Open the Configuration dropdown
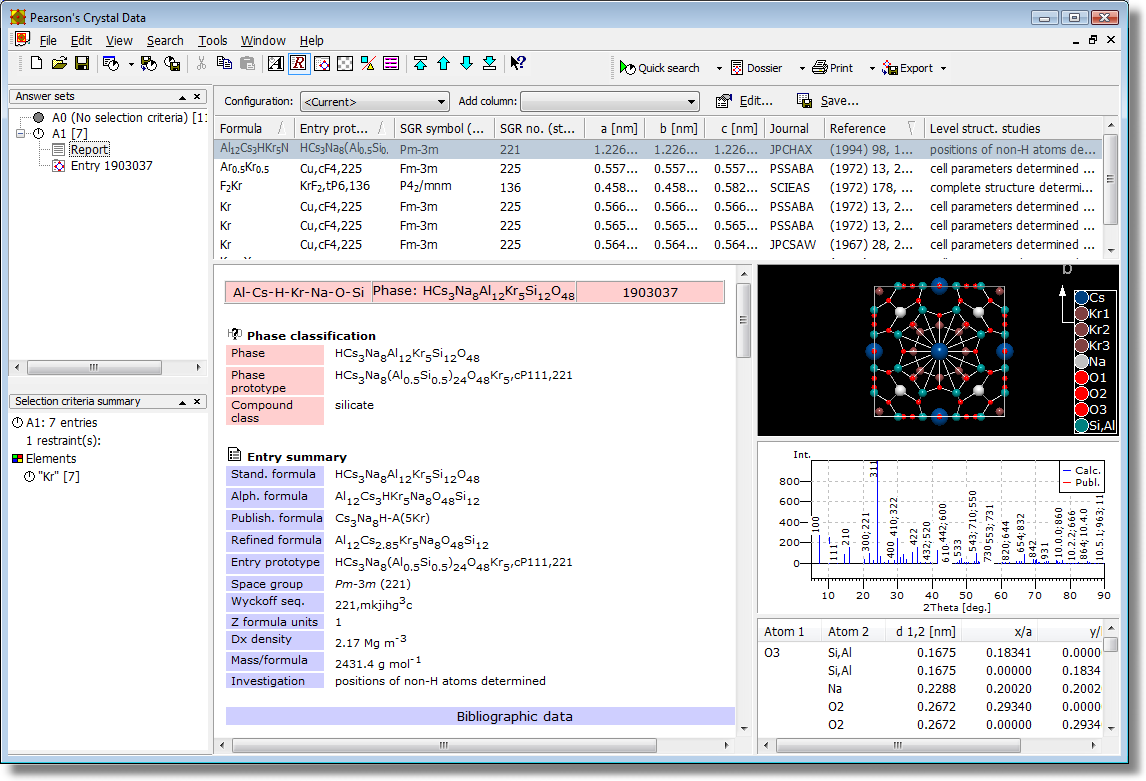The height and width of the screenshot is (781, 1146). pos(375,101)
